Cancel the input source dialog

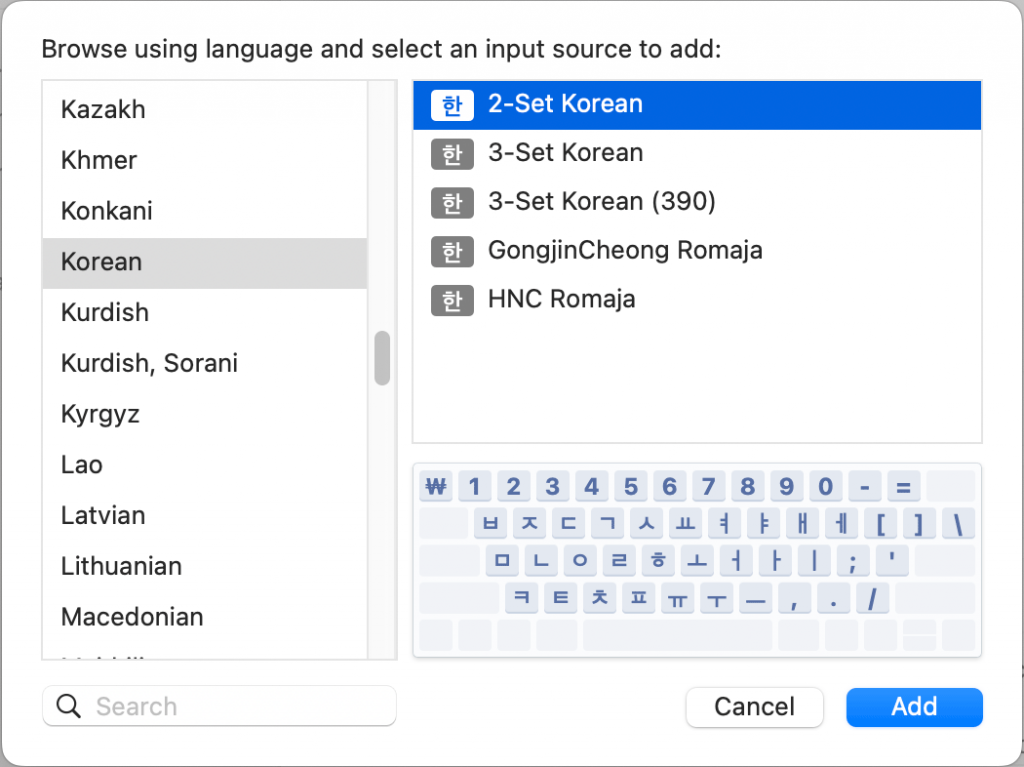[x=754, y=707]
